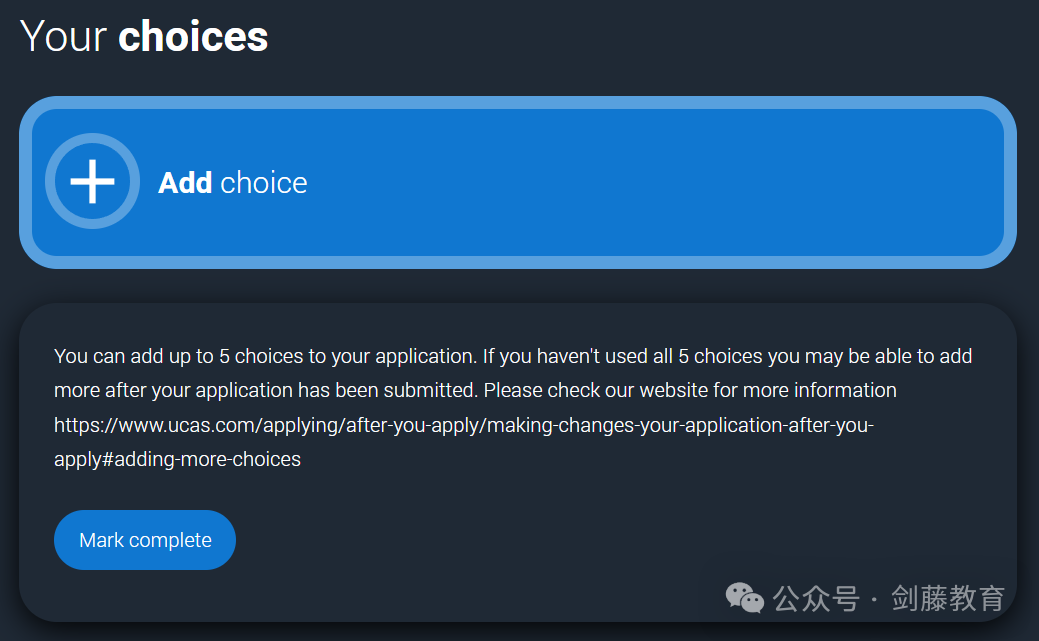Click the light blue border of Add choice card
Screen dimensions: 1039x641
[518, 102]
